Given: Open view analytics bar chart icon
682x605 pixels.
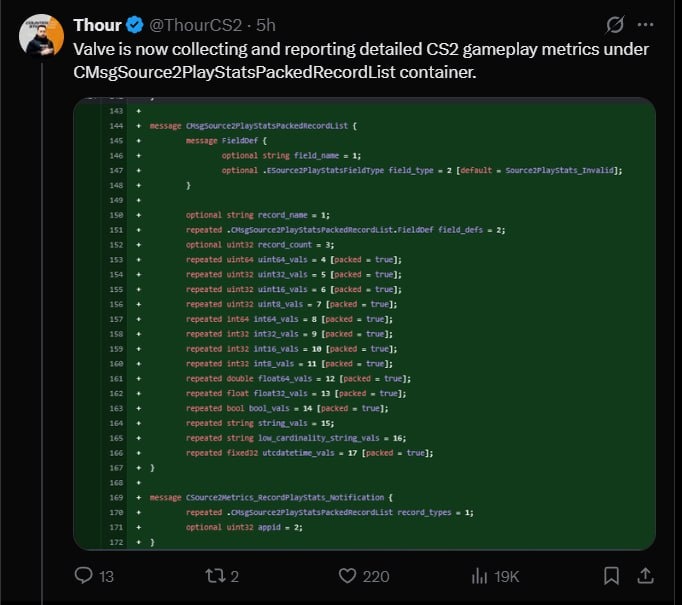Looking at the screenshot, I should pyautogui.click(x=480, y=575).
